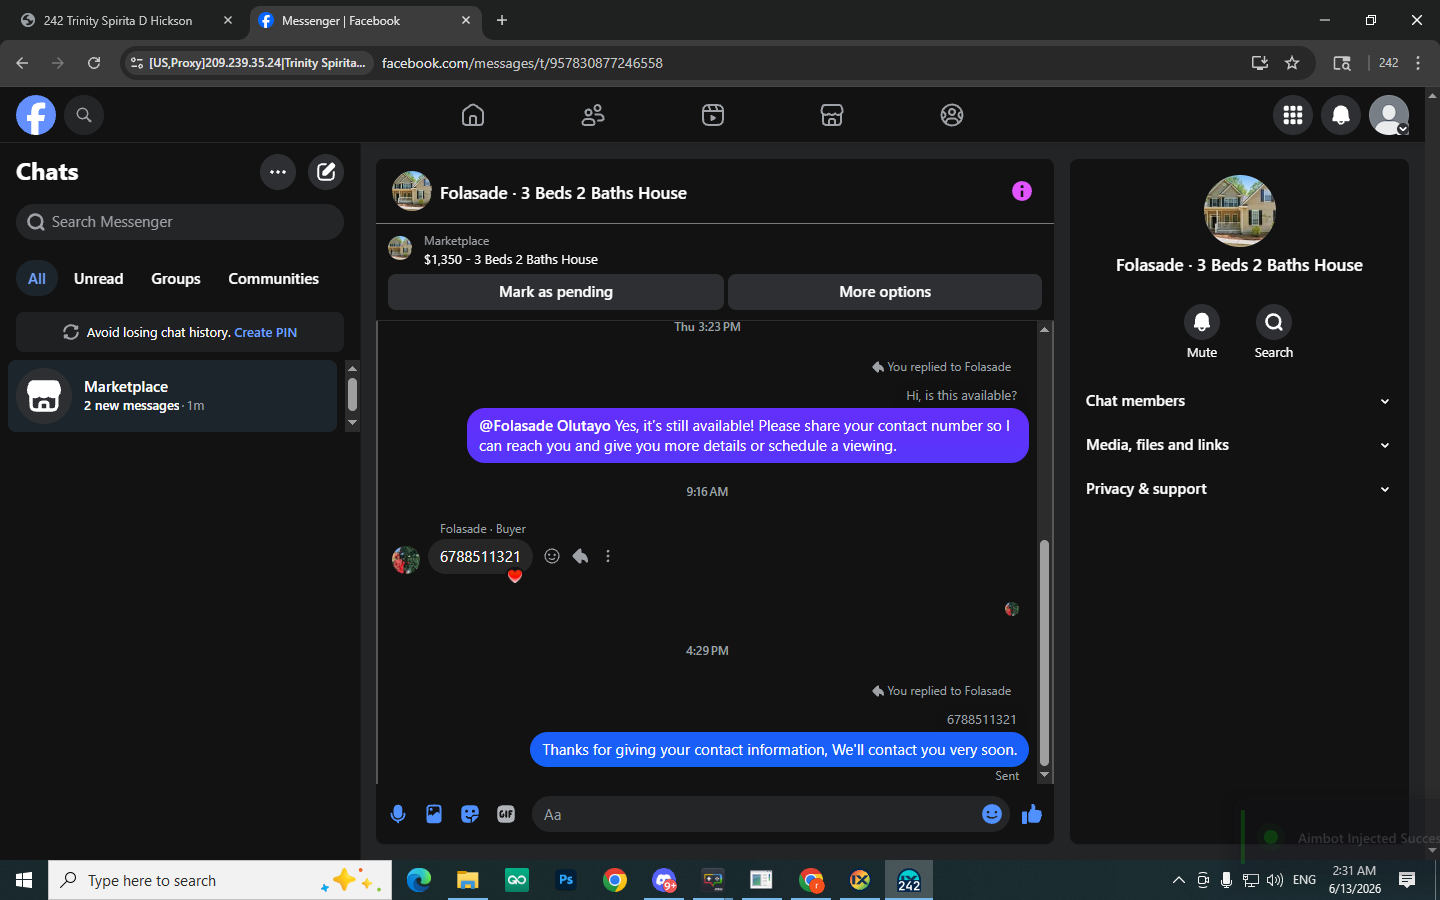Open the Marketplace chat with 2 new messages

click(x=172, y=396)
